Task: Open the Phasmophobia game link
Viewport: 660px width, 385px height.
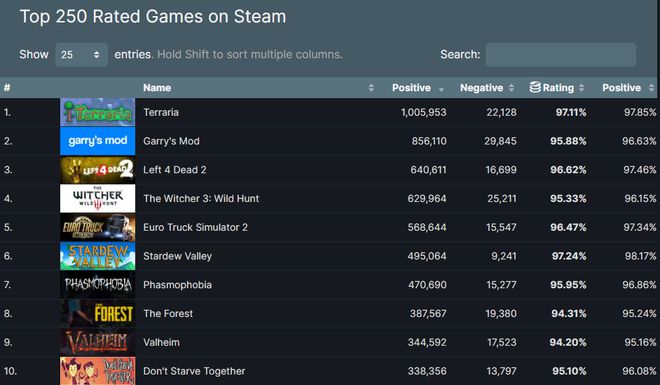Action: (177, 285)
